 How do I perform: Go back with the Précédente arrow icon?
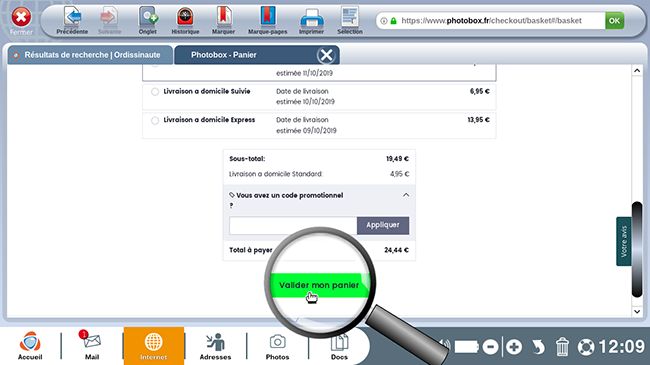tap(73, 17)
